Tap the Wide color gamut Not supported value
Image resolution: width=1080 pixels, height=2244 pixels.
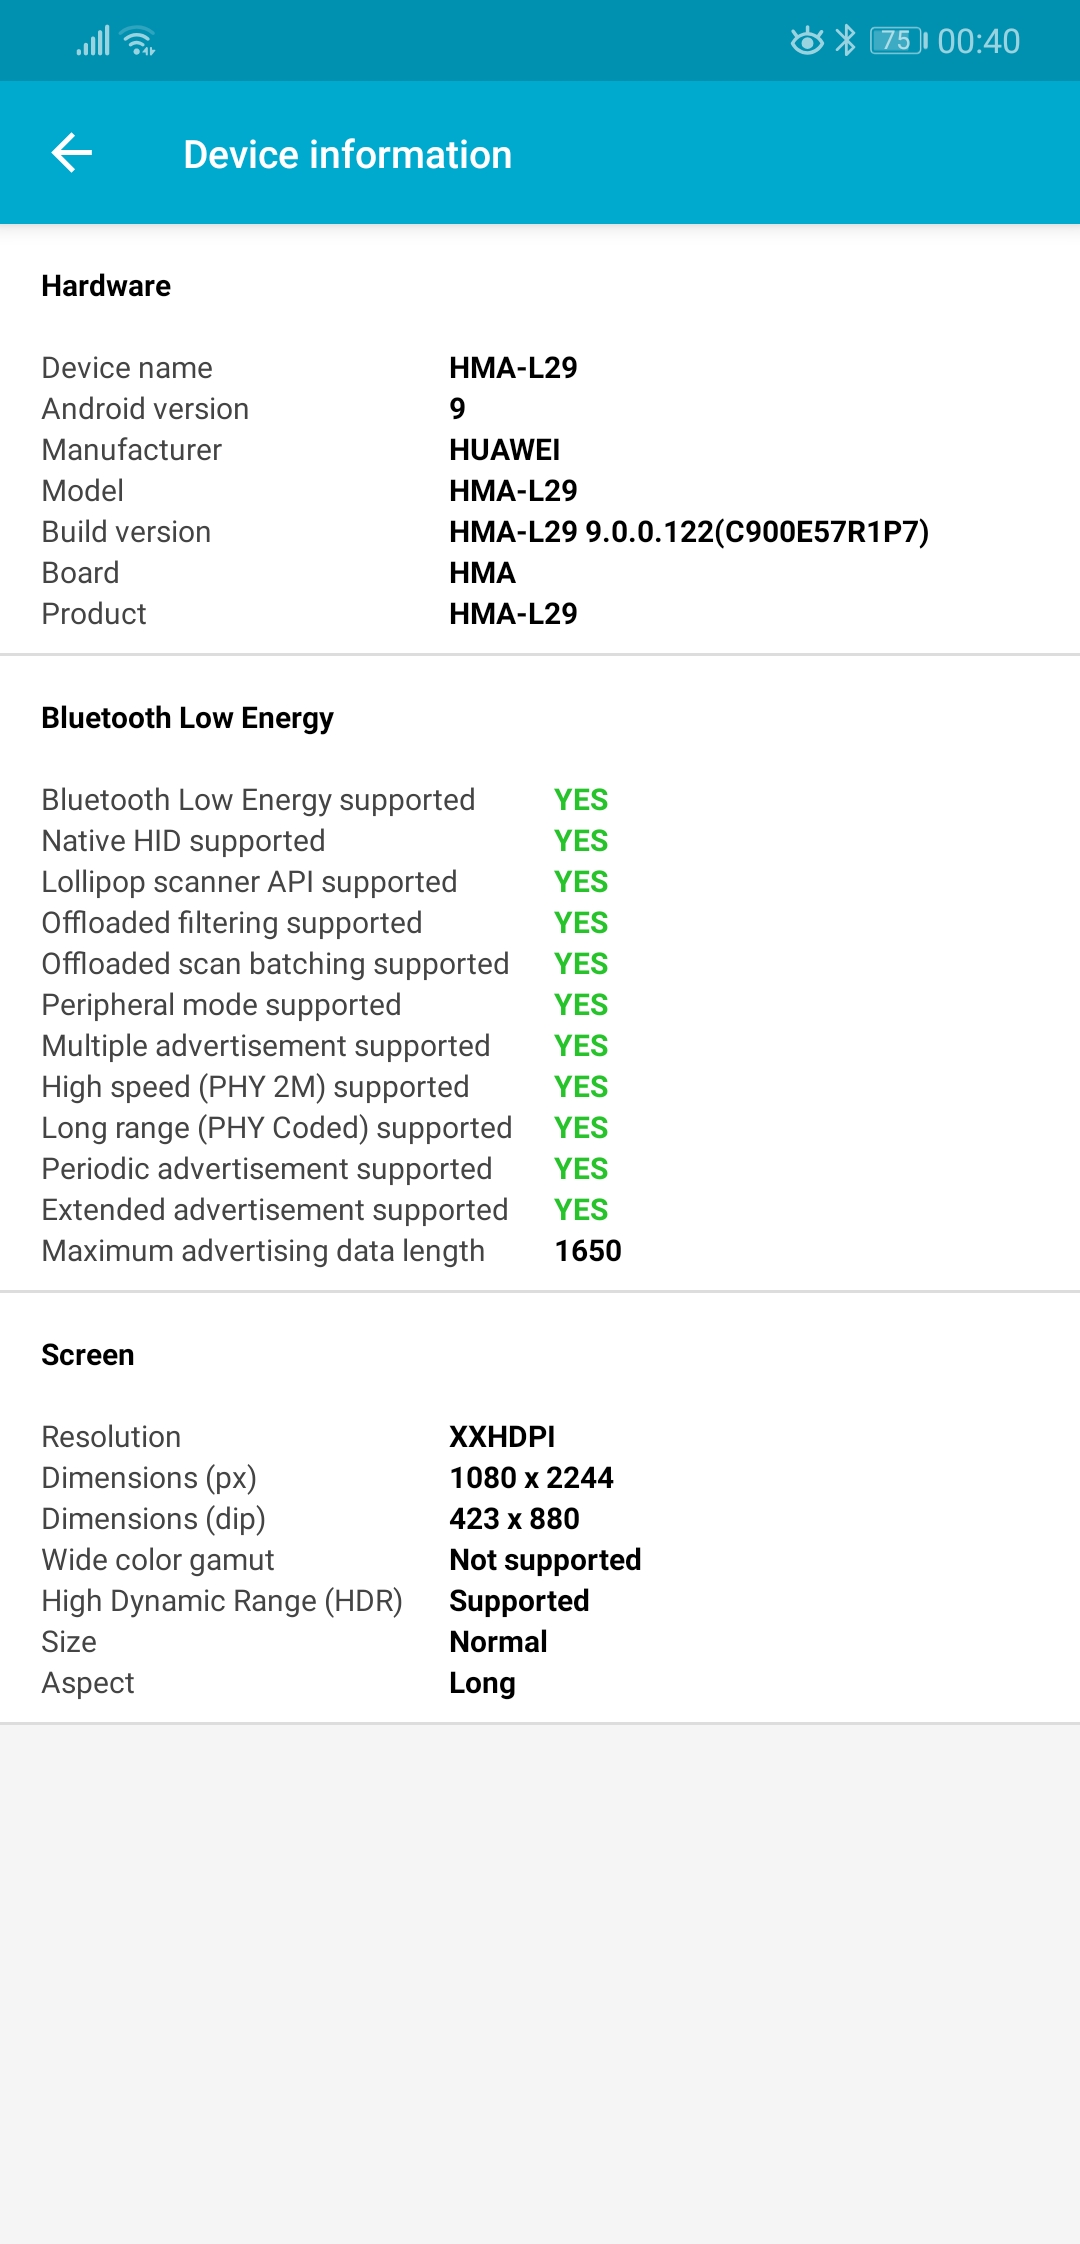click(545, 1560)
